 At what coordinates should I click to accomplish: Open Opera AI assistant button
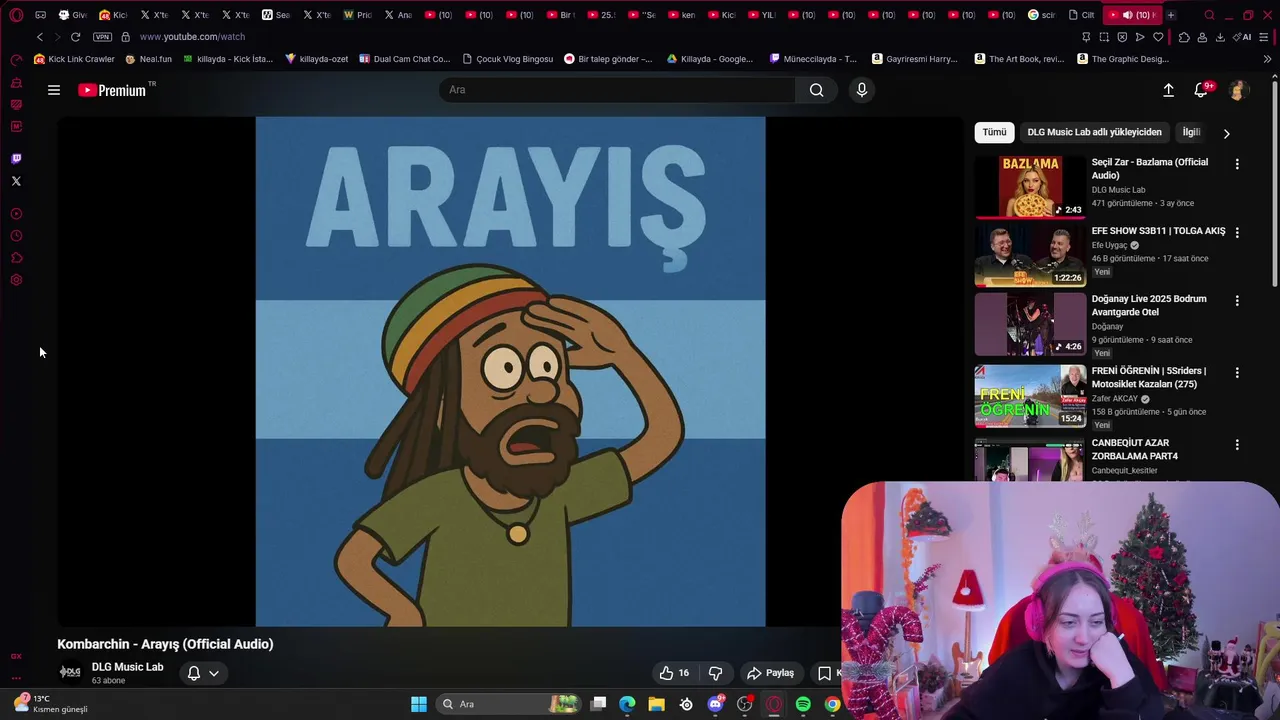[x=1243, y=37]
